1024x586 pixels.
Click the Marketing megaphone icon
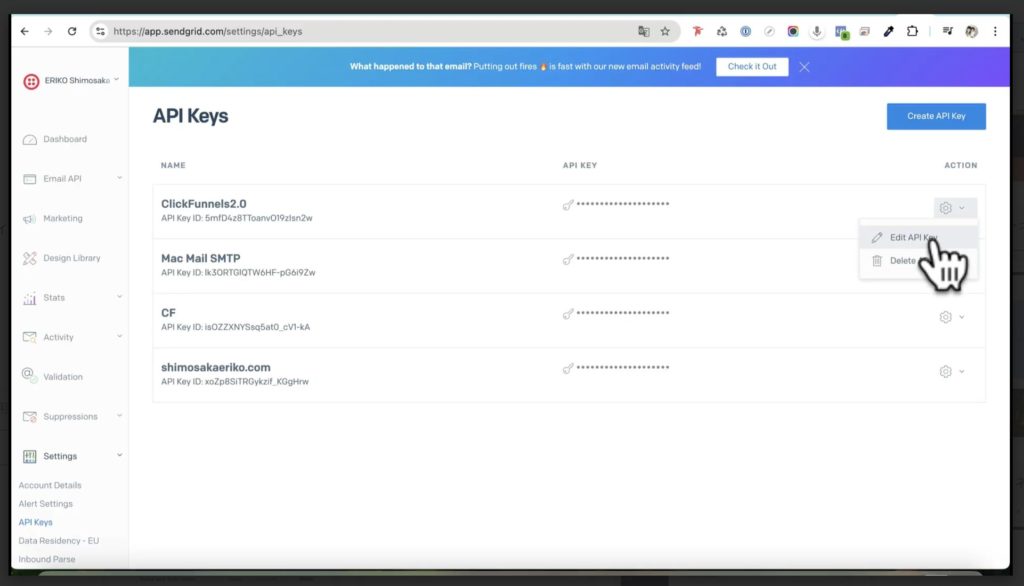(x=30, y=219)
